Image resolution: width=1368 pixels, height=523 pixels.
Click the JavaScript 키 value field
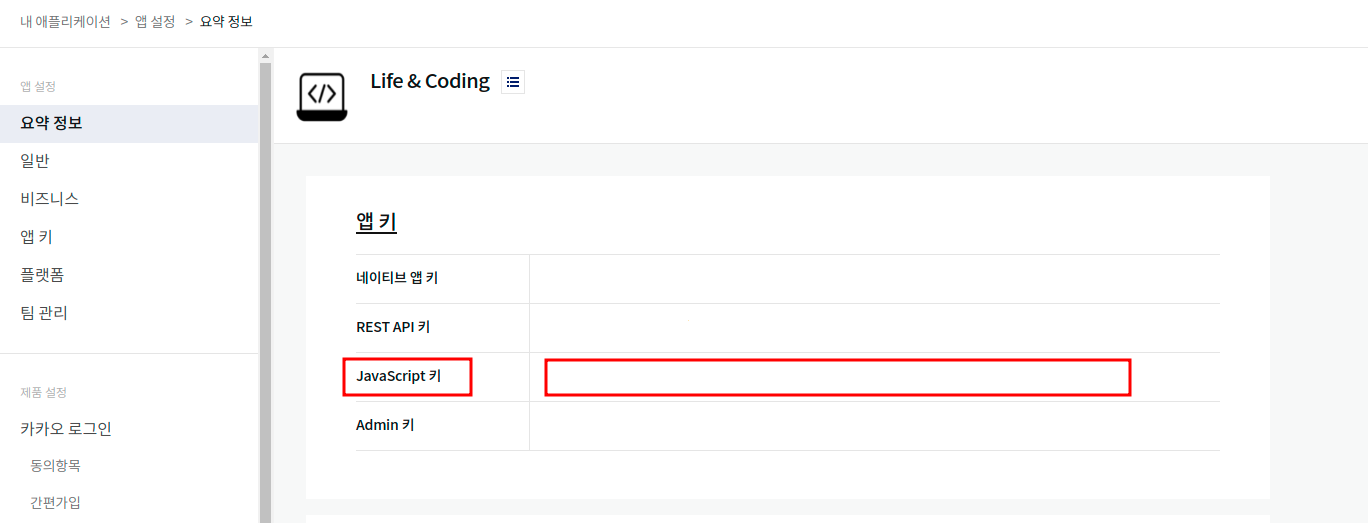pyautogui.click(x=838, y=377)
